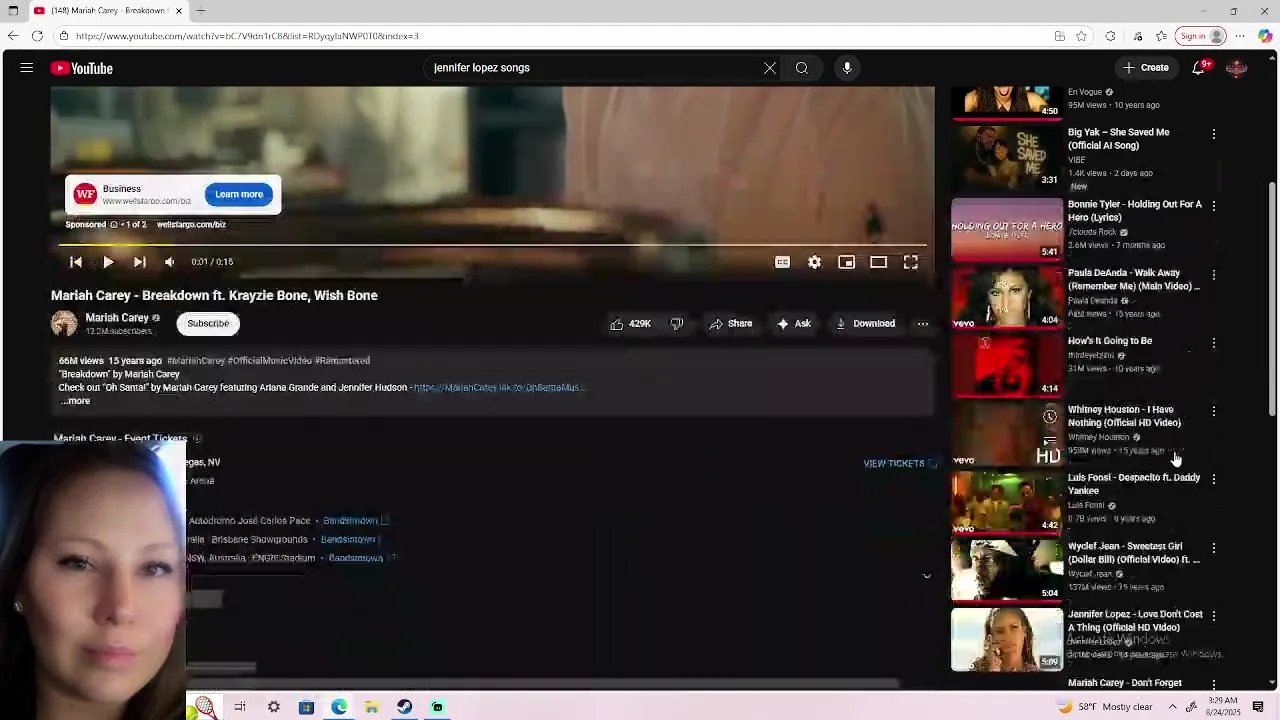The image size is (1280, 720).
Task: Click the browser address bar URL
Action: (x=247, y=36)
